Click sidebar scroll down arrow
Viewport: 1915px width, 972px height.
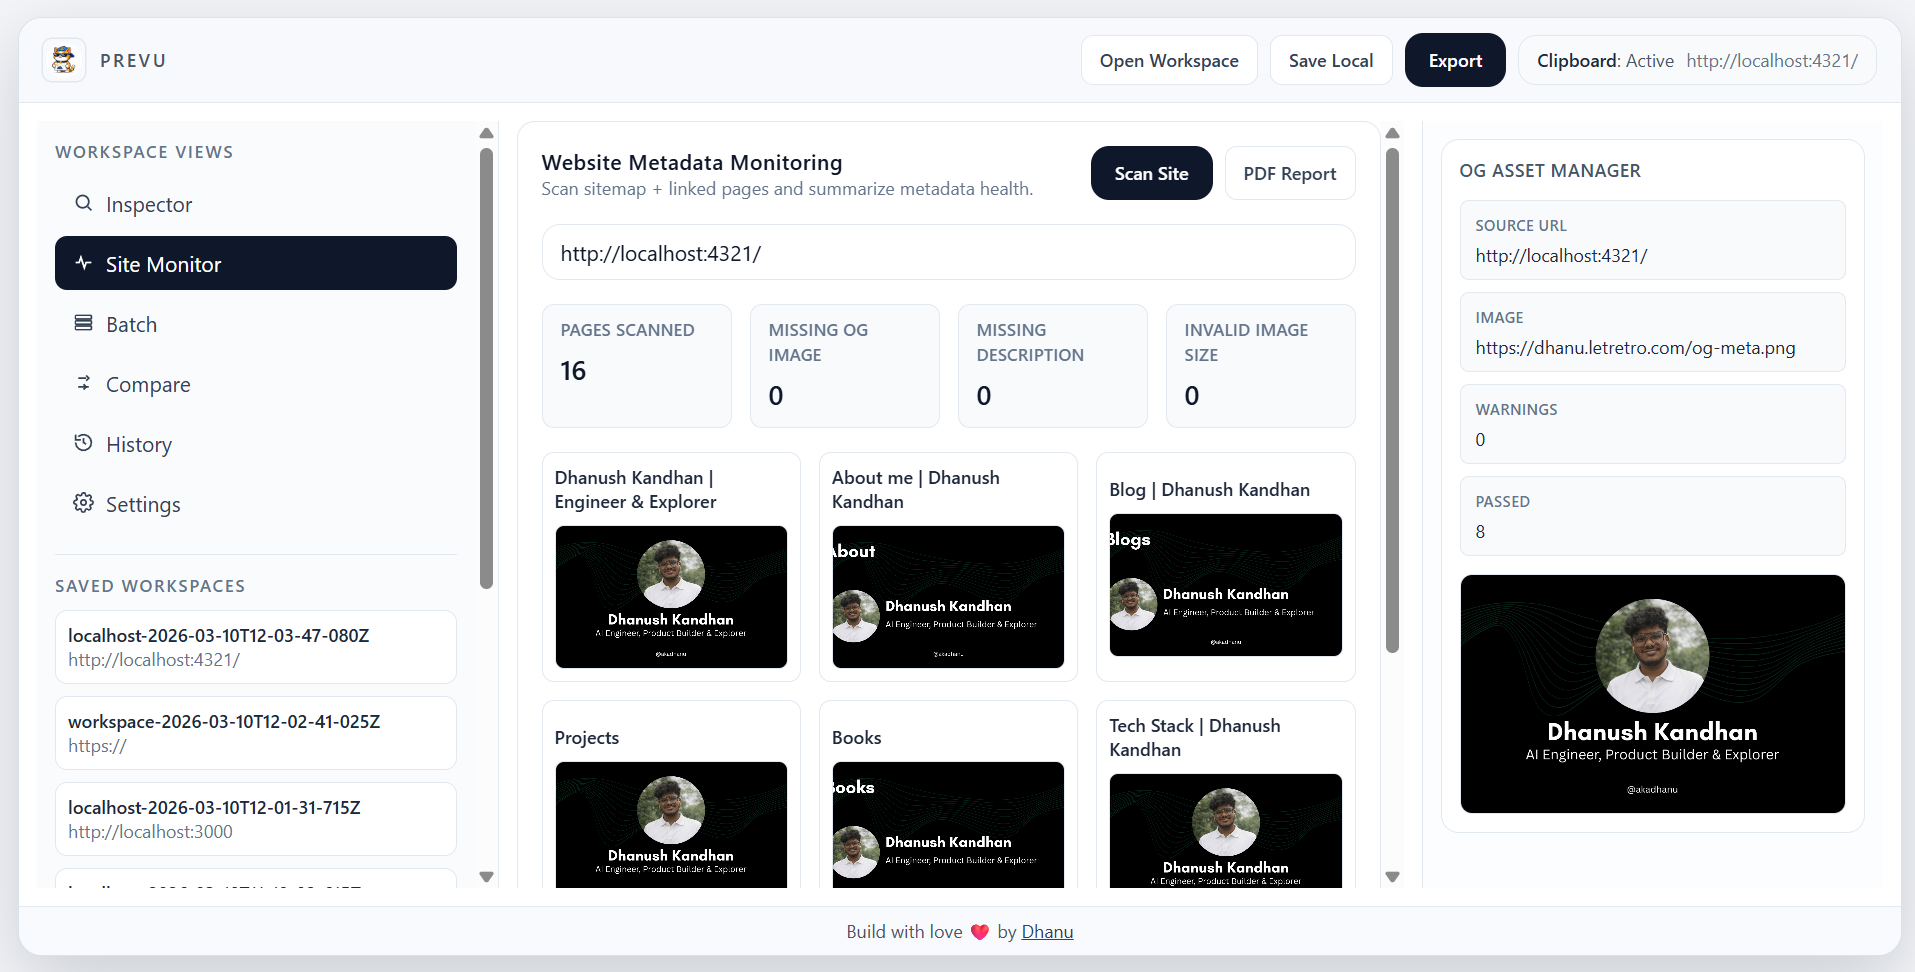[x=487, y=877]
